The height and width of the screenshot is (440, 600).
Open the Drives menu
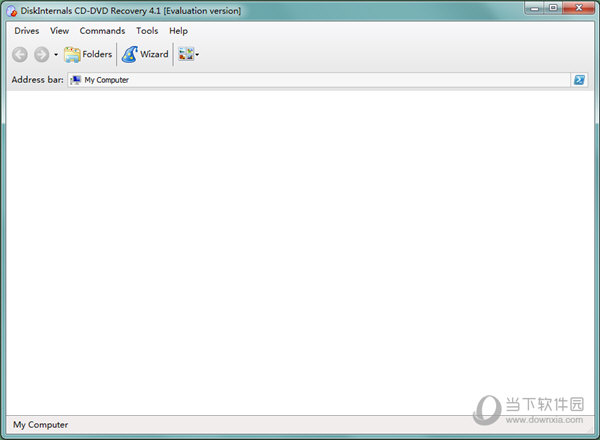(27, 31)
